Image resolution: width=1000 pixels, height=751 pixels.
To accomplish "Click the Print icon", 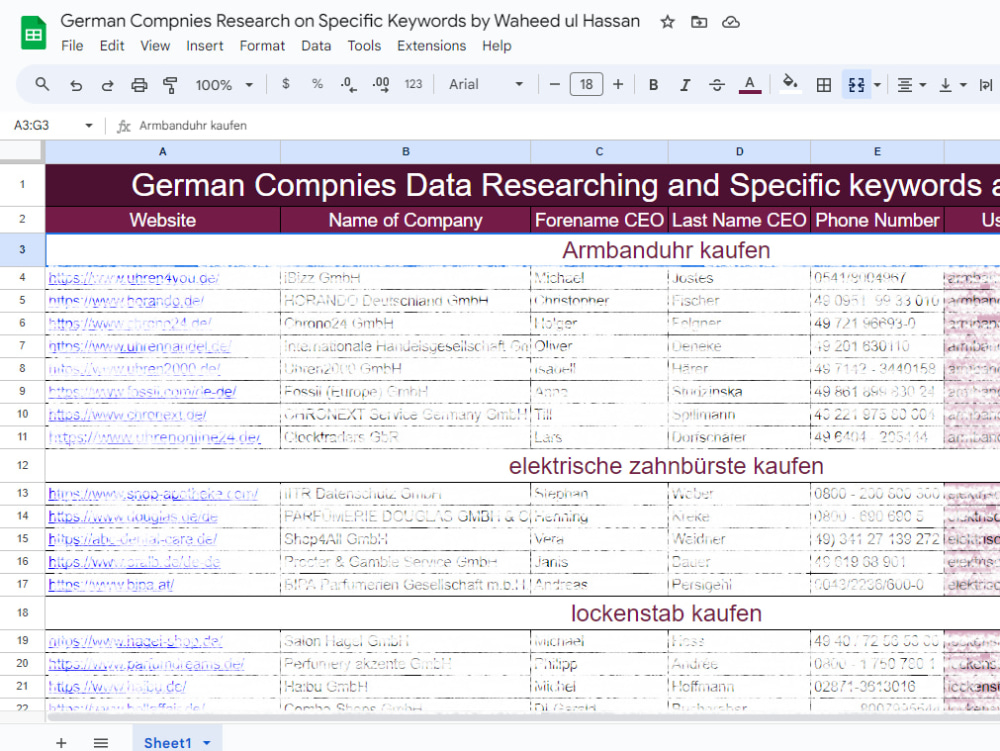I will coord(139,85).
